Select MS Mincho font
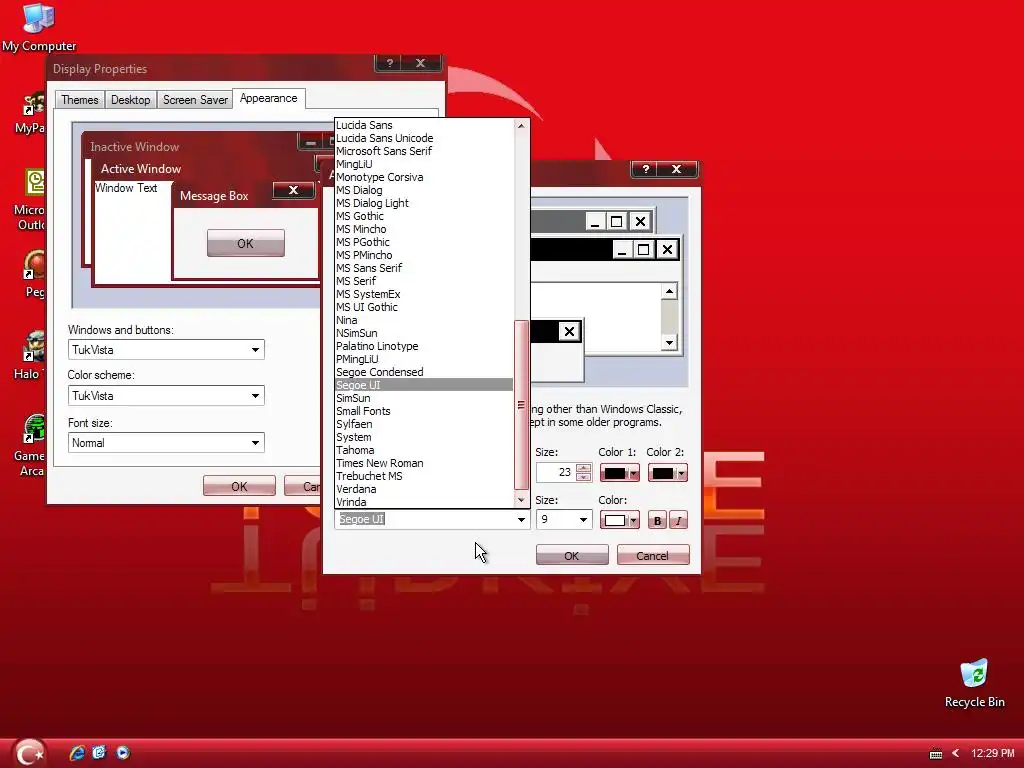 click(424, 229)
